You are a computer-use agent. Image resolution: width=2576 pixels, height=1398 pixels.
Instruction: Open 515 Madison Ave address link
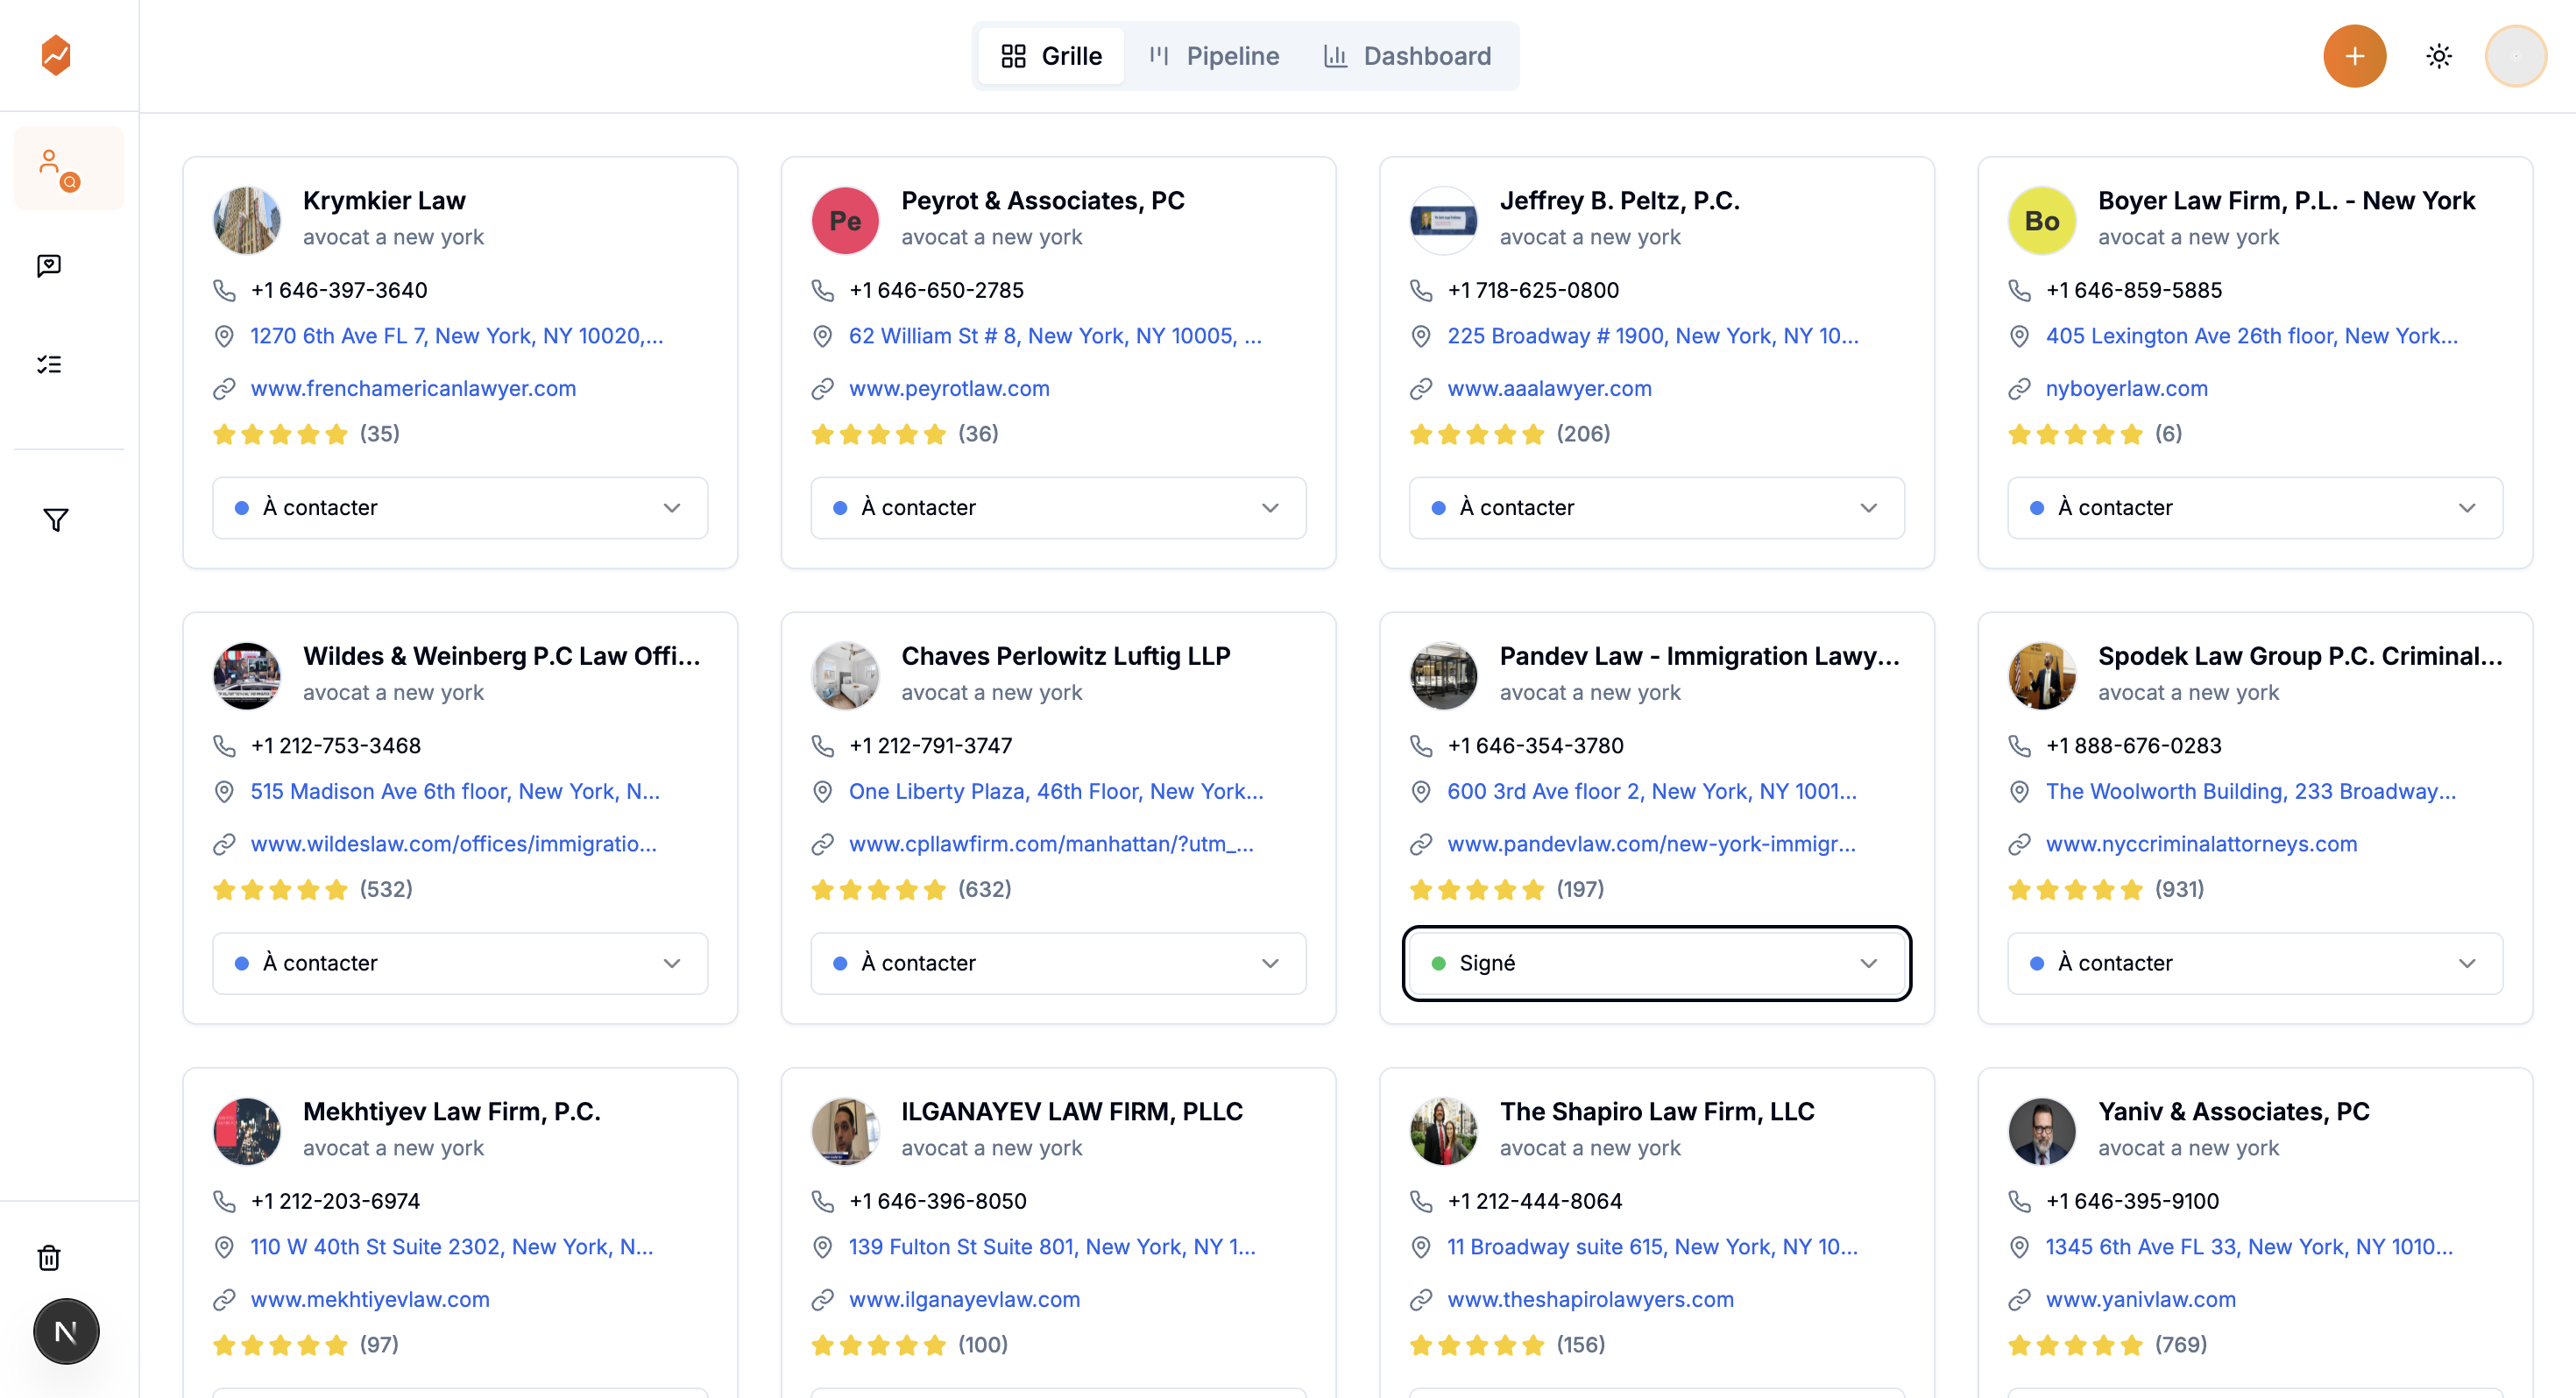click(x=455, y=791)
